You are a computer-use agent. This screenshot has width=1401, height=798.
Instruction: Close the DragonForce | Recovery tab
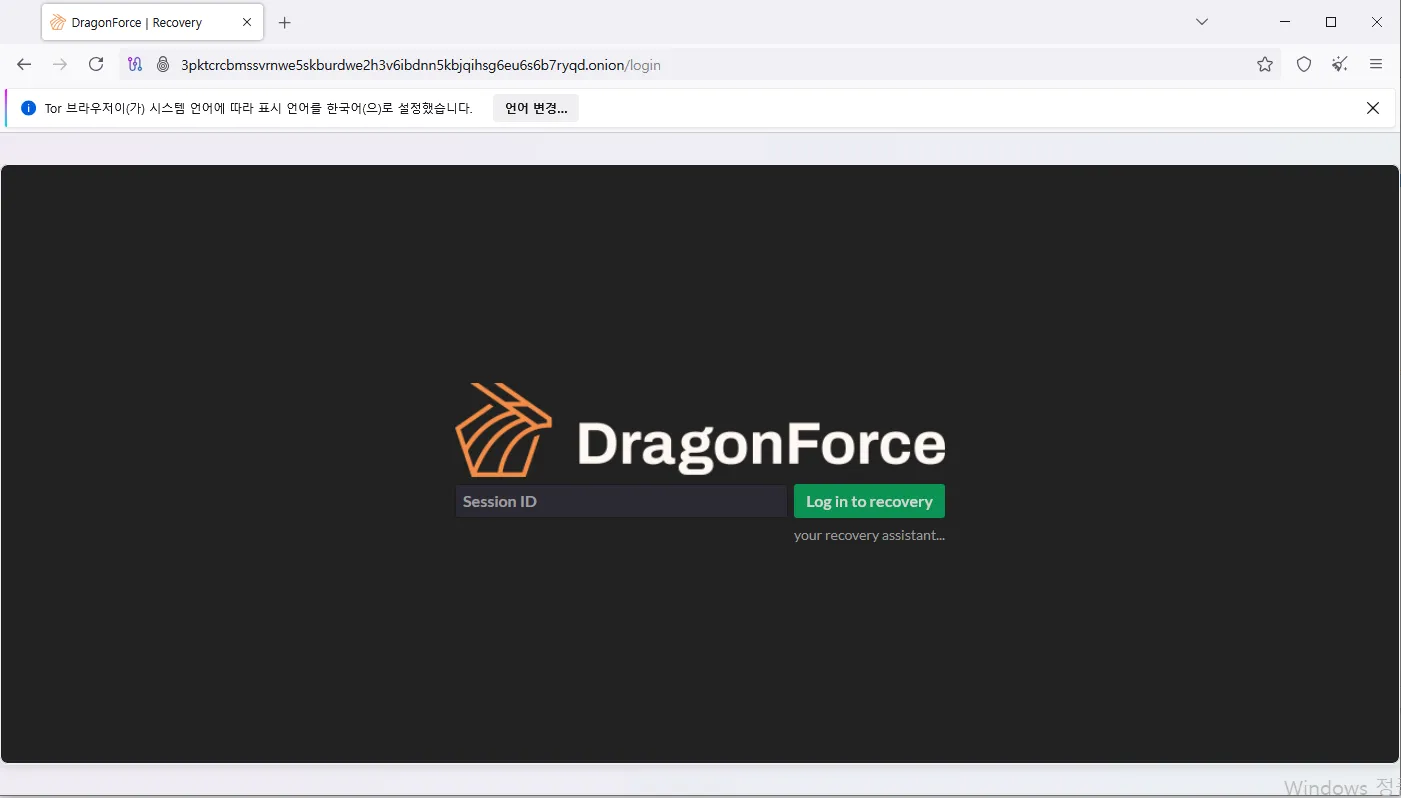click(x=247, y=22)
